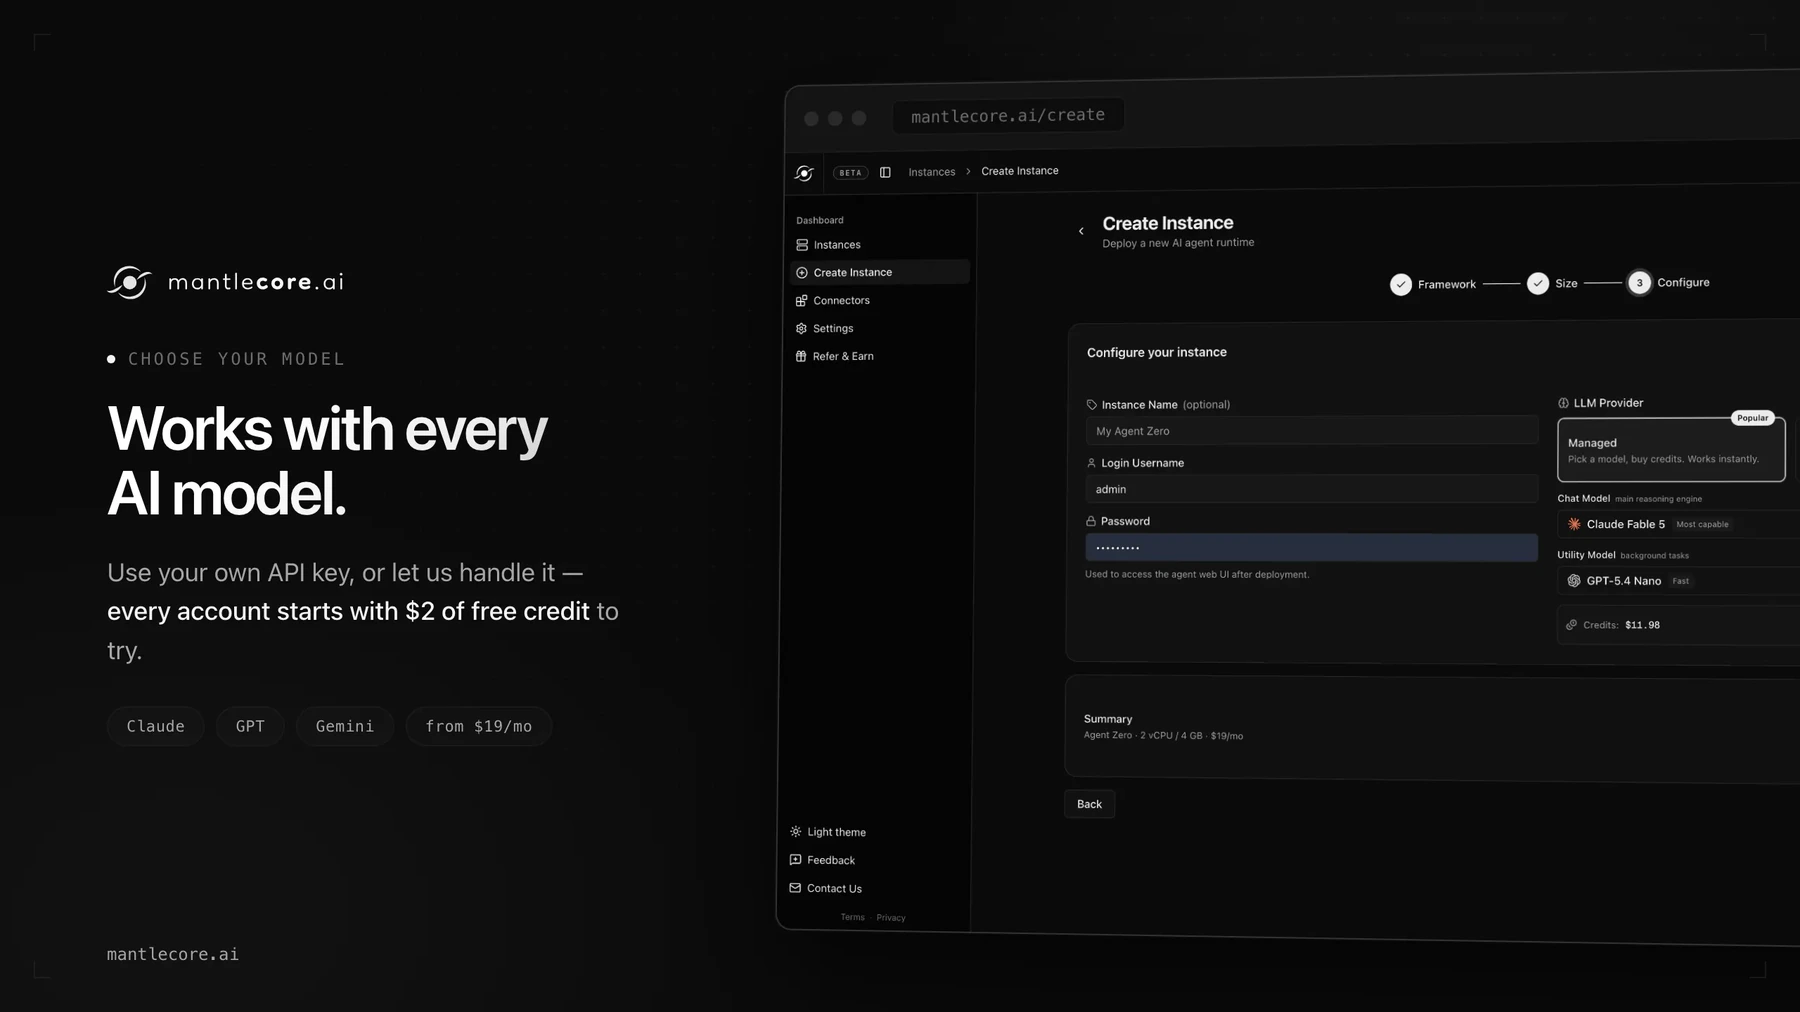Click the 'Fast' tag beside GPT-5.4 Nano

click(1681, 581)
